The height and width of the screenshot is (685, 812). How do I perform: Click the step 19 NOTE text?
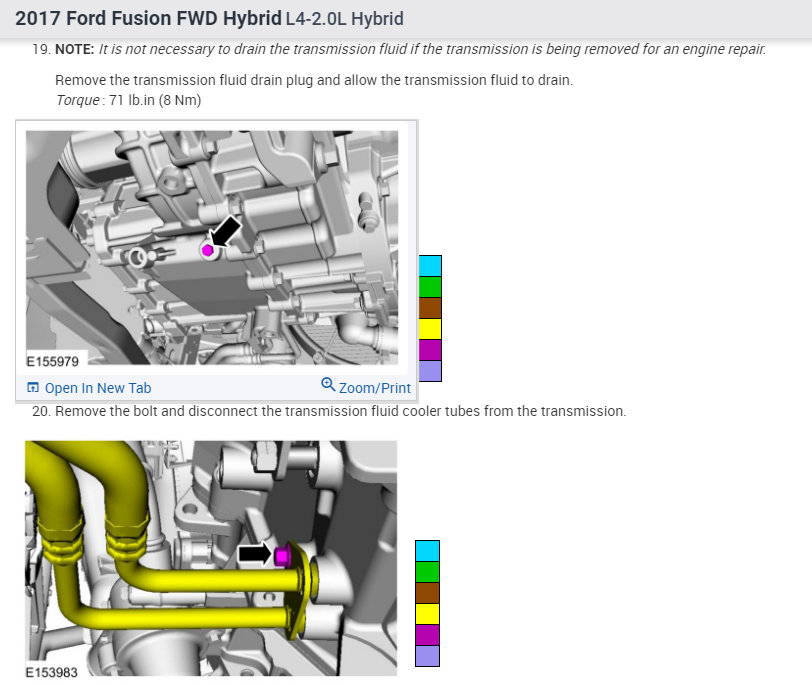411,49
